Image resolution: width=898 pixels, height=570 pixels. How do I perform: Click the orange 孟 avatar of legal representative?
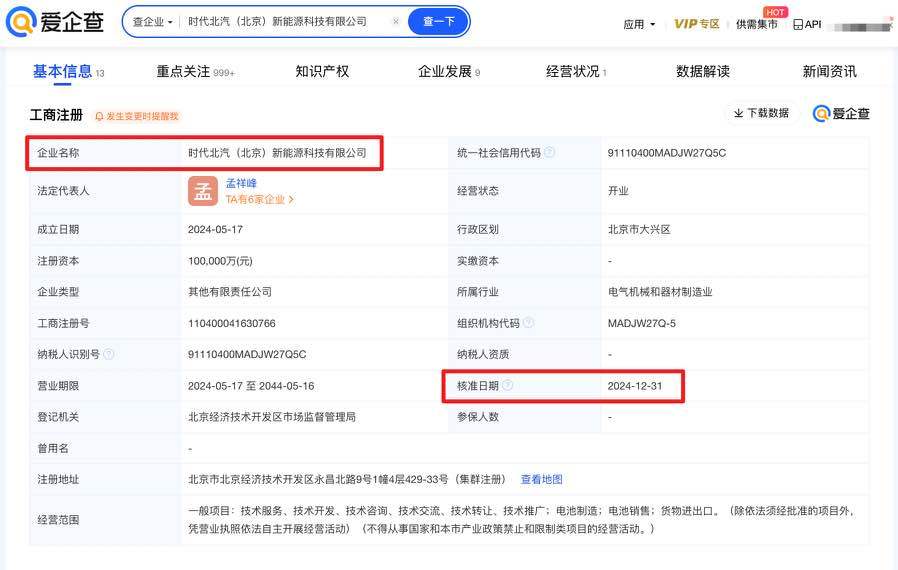[x=203, y=190]
